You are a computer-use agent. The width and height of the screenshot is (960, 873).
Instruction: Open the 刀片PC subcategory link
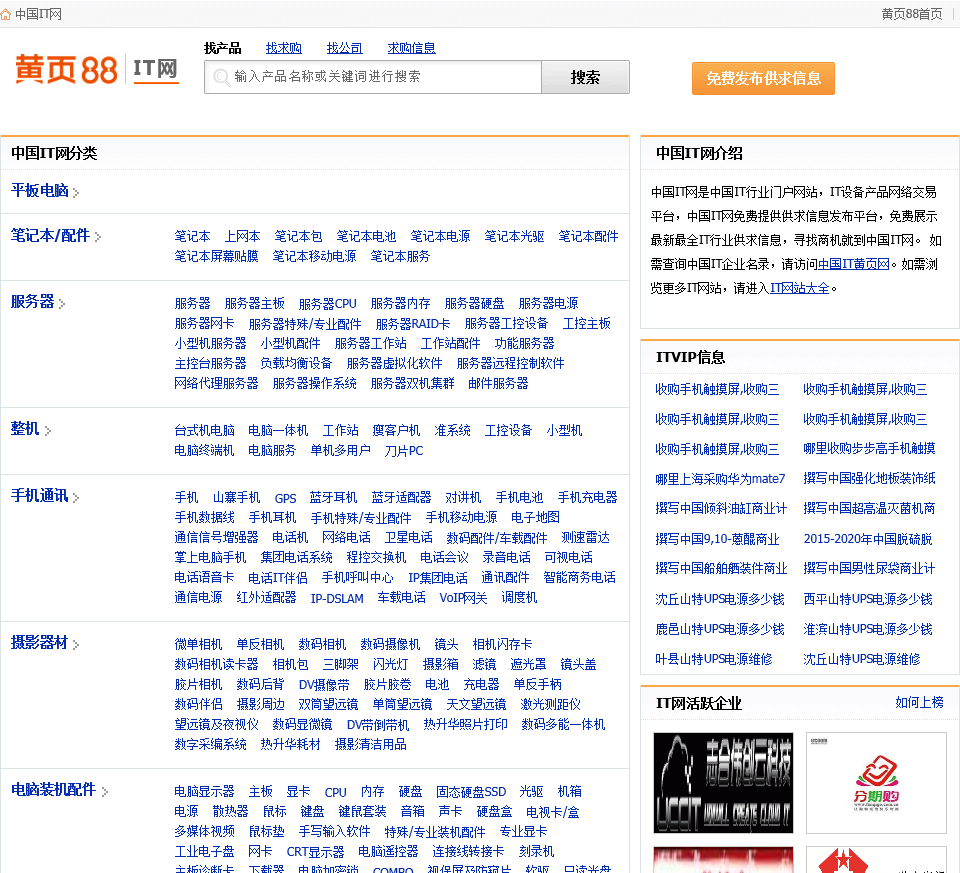(403, 451)
